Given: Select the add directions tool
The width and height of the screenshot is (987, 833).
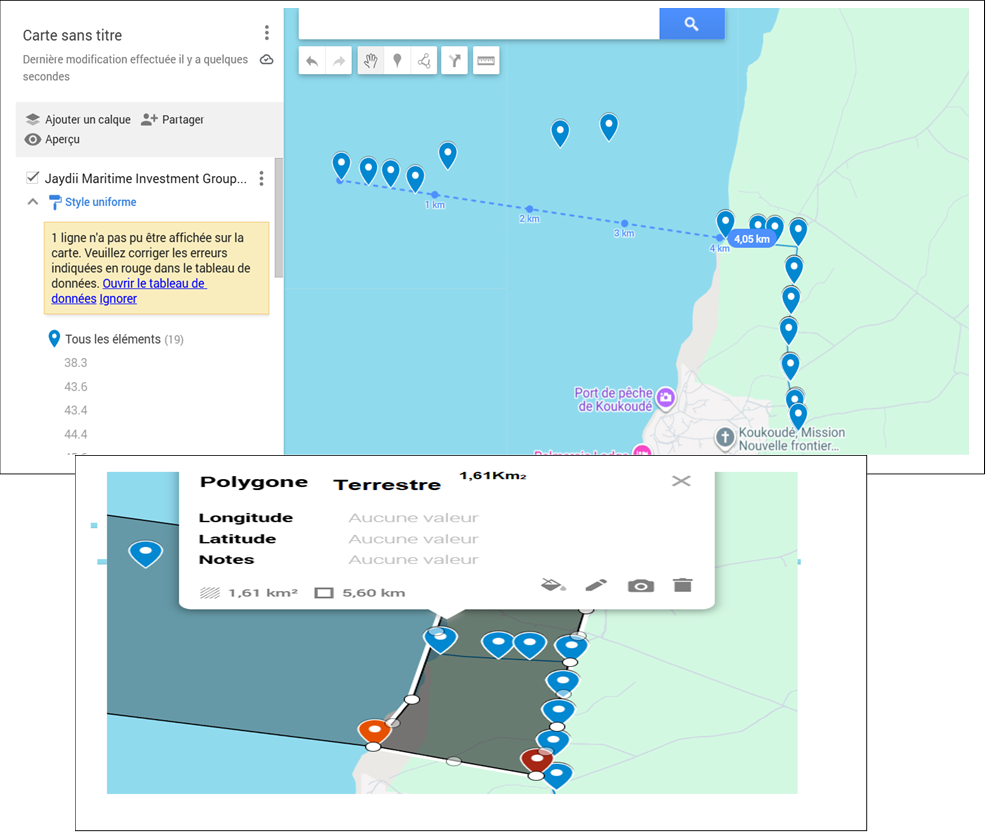Looking at the screenshot, I should click(454, 61).
